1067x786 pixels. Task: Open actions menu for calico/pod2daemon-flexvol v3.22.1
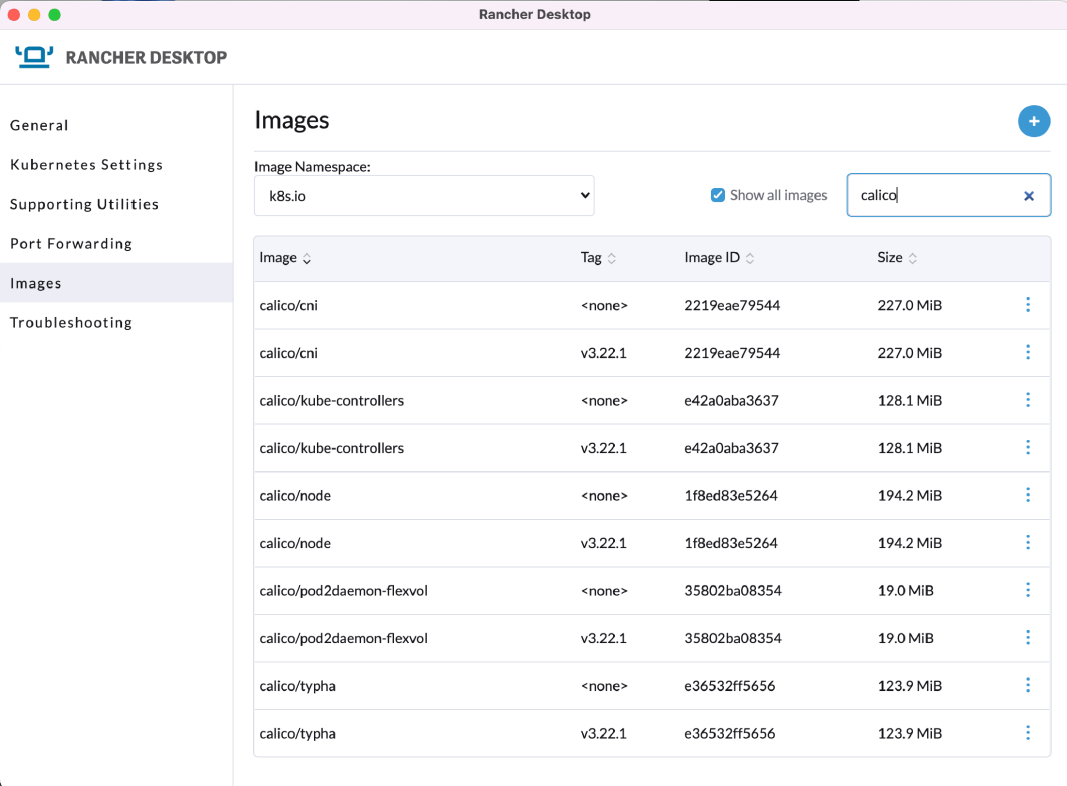pos(1028,638)
